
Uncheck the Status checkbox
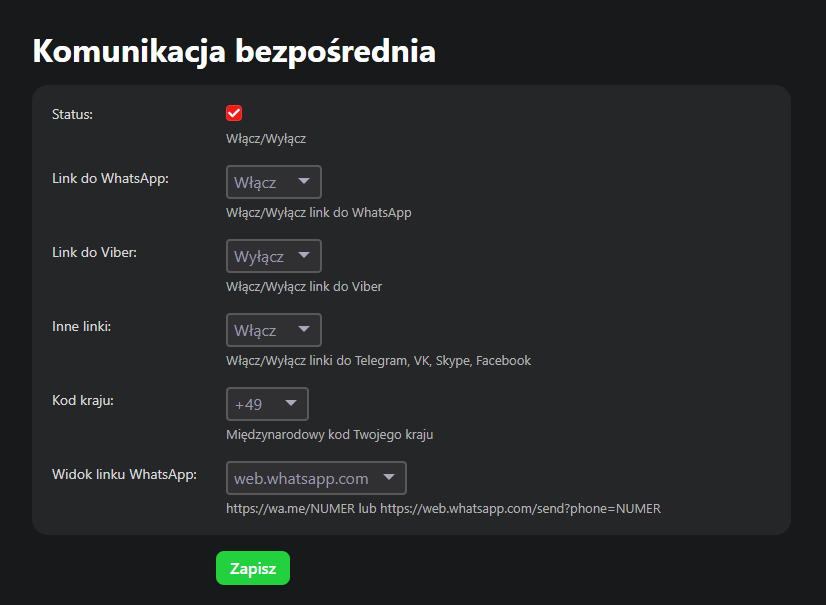click(x=234, y=114)
